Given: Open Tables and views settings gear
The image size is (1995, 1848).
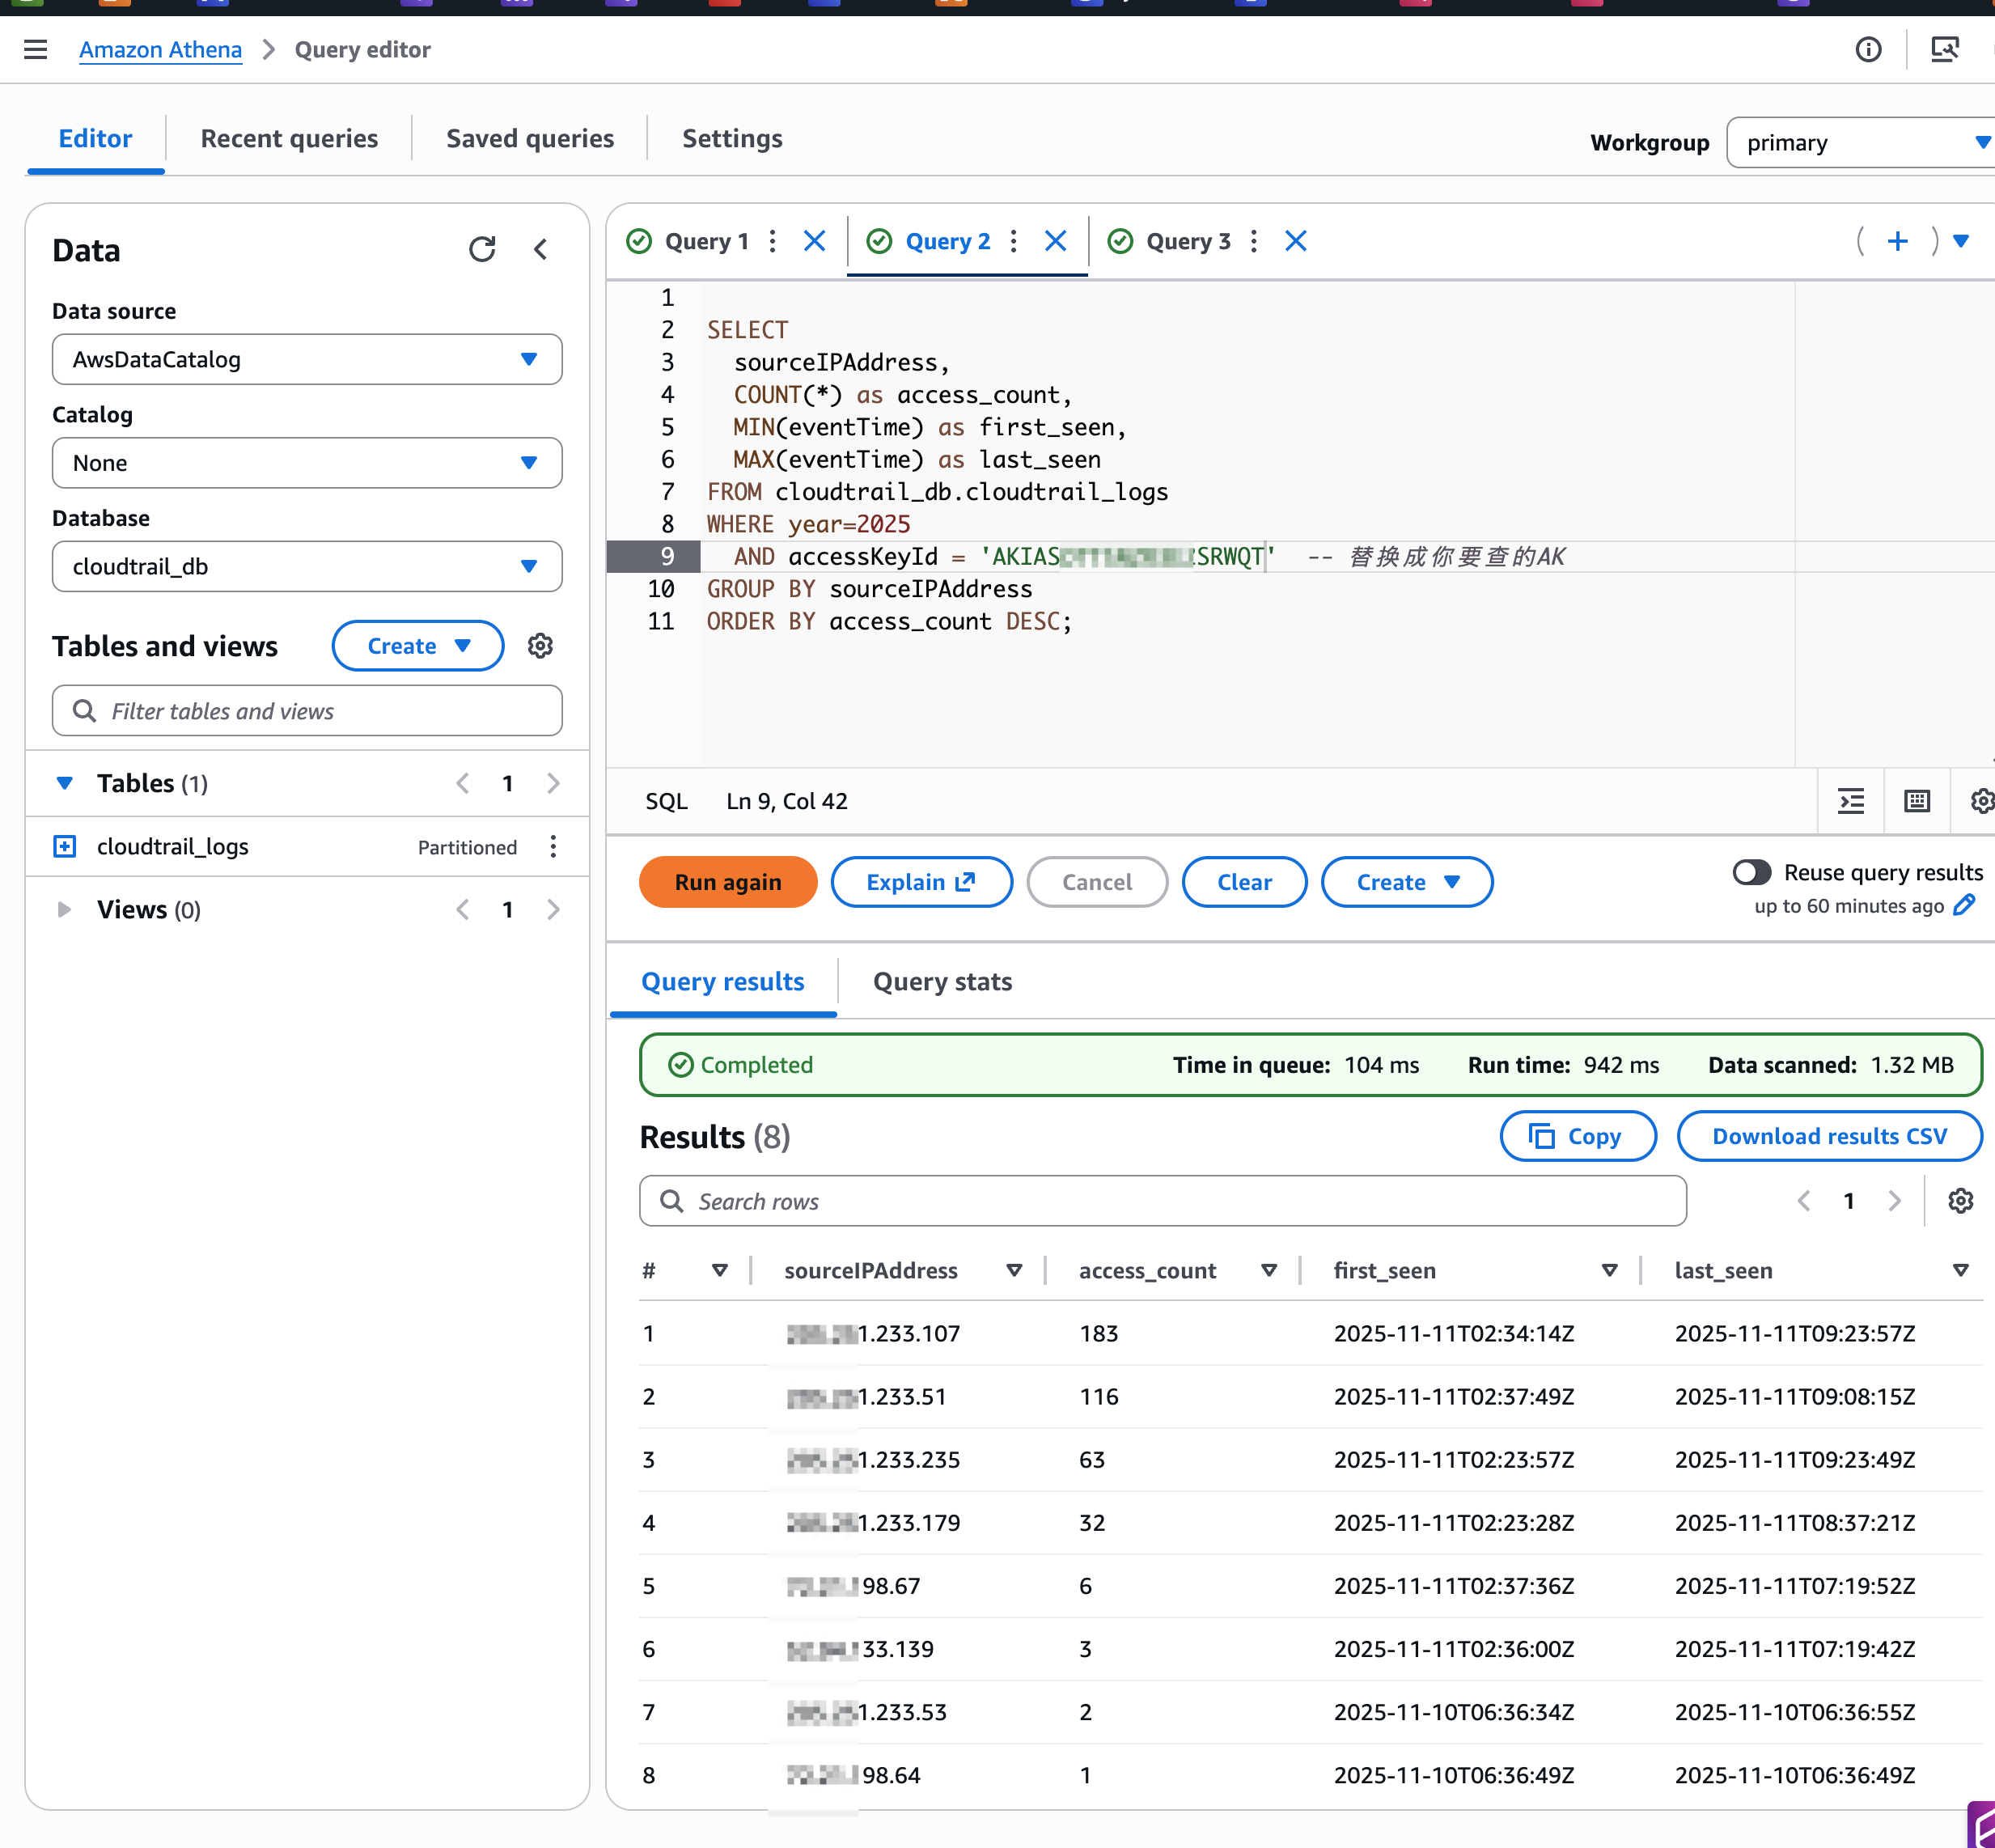Looking at the screenshot, I should tap(540, 646).
